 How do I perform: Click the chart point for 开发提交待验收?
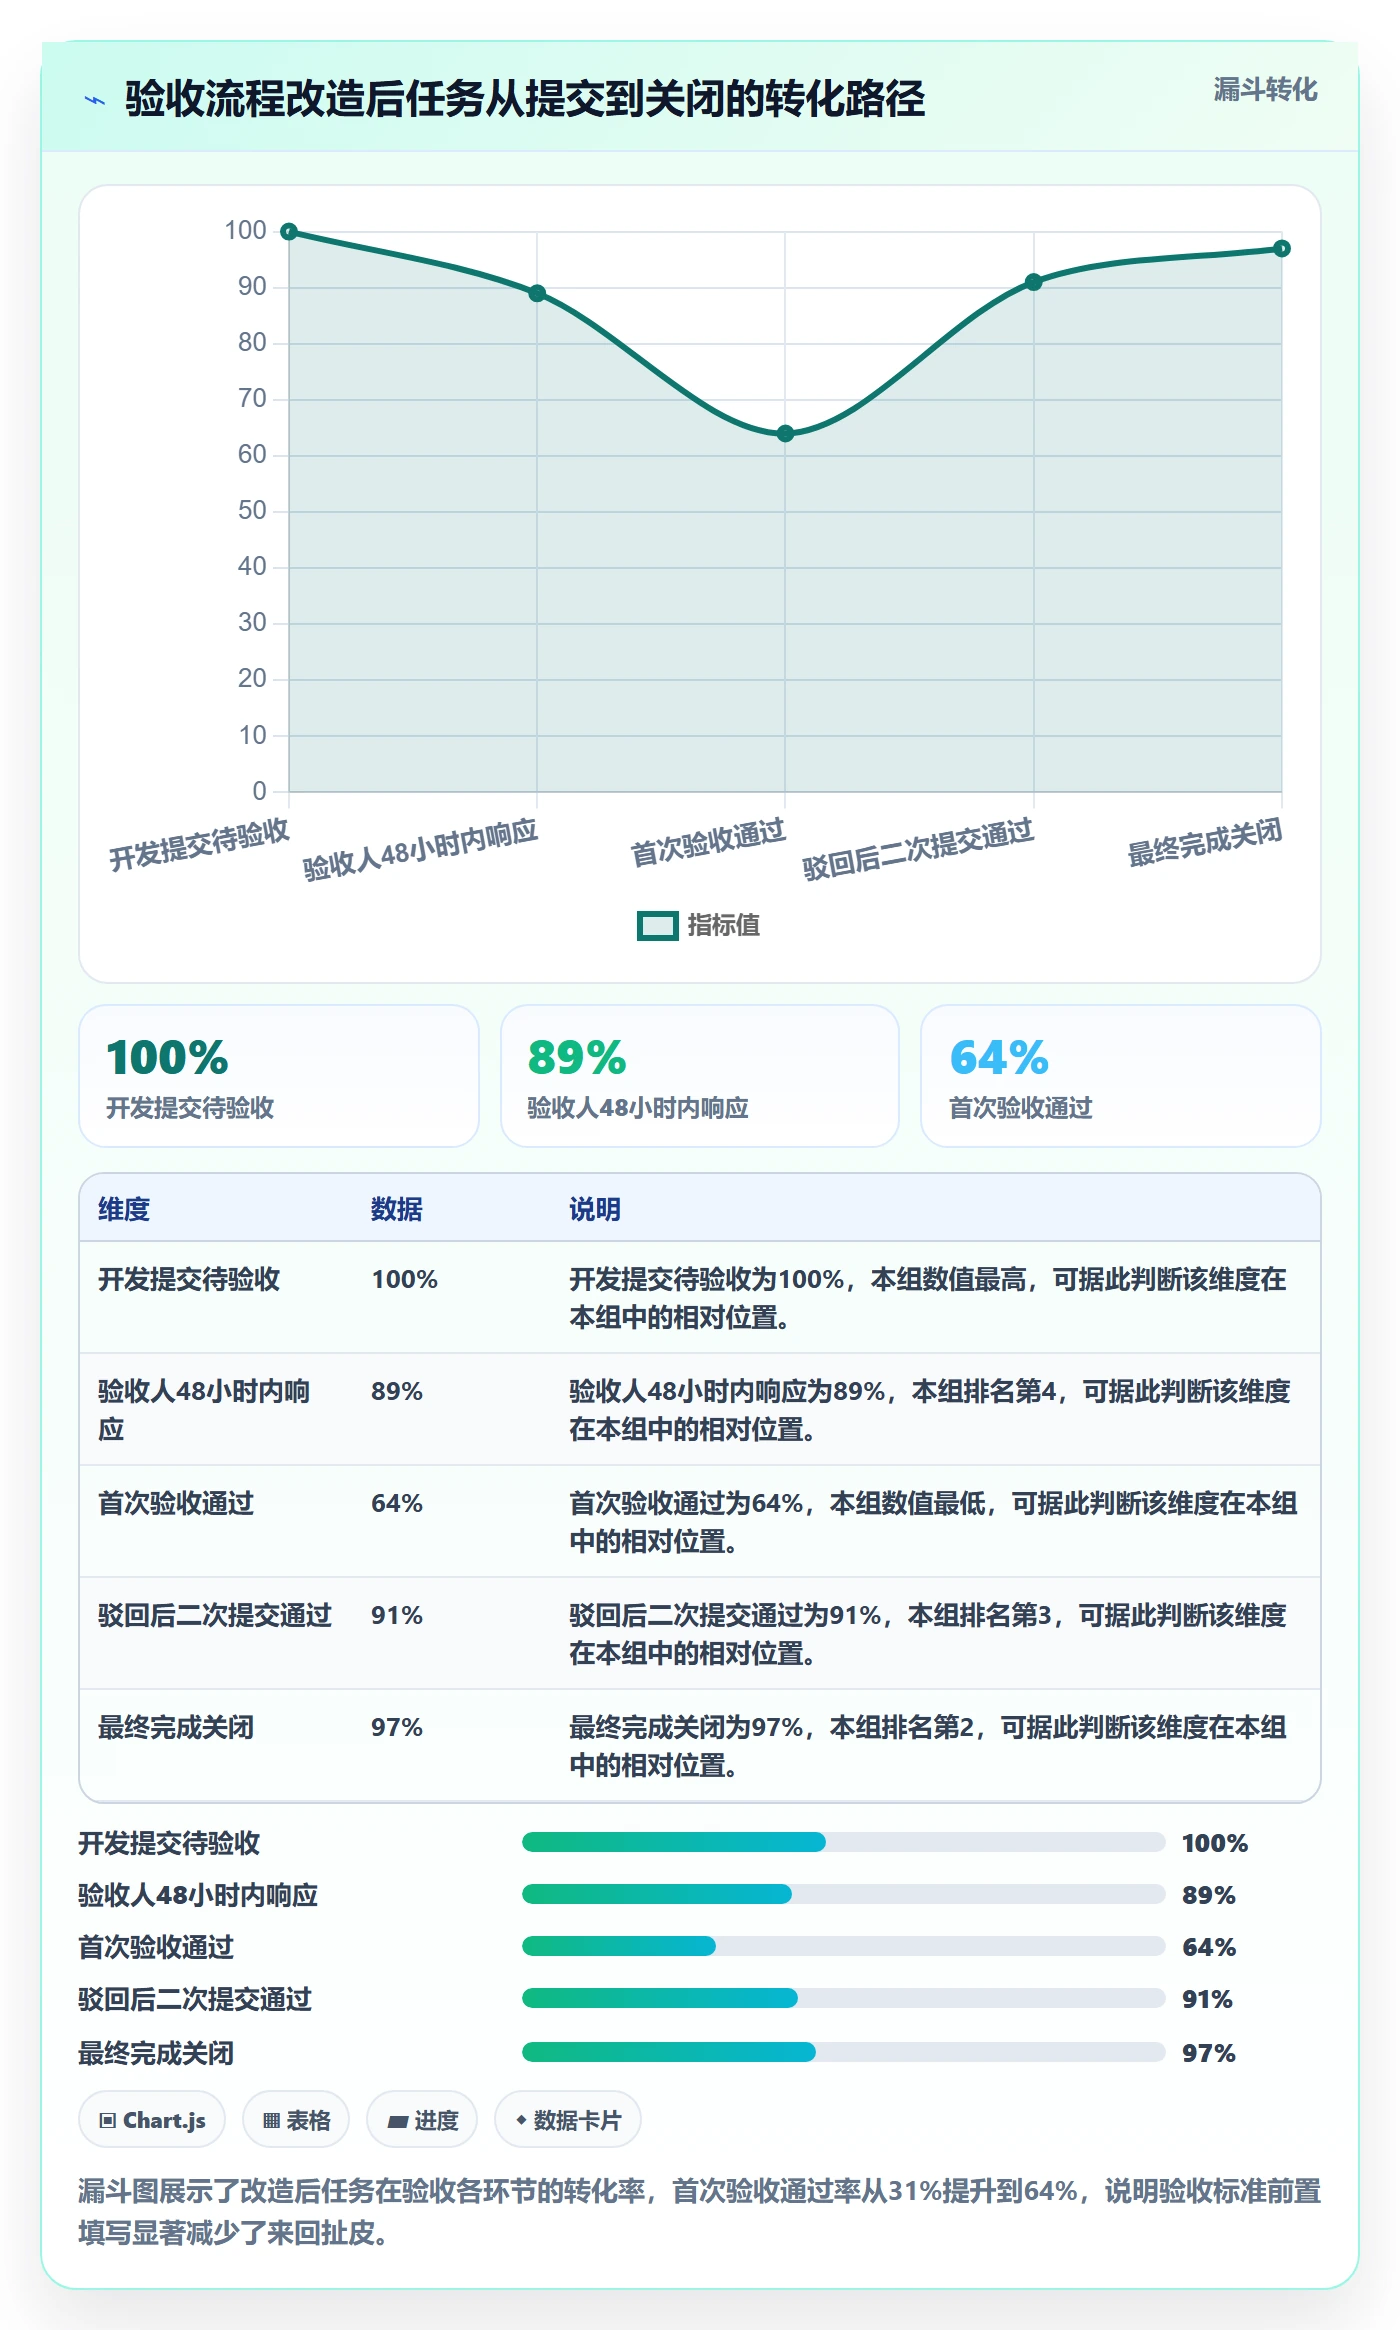tap(289, 232)
